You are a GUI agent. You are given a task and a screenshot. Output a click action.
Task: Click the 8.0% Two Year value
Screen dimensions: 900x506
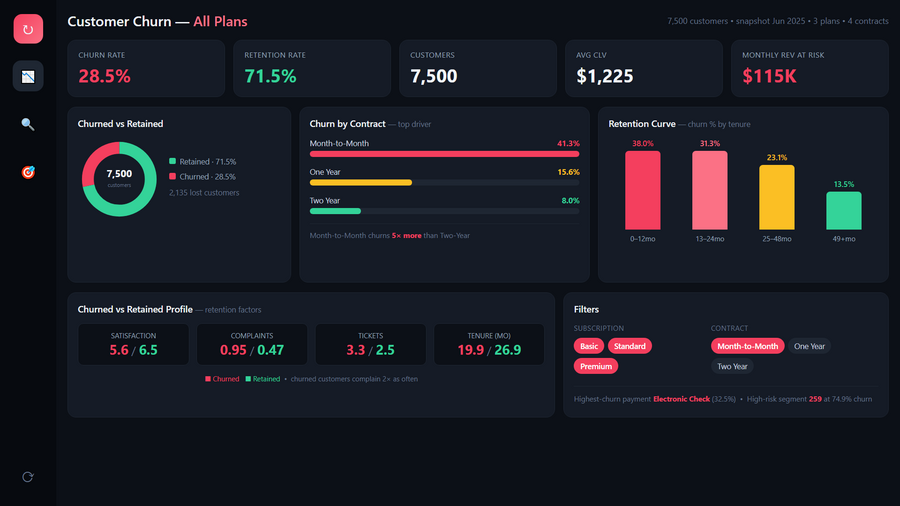[571, 201]
